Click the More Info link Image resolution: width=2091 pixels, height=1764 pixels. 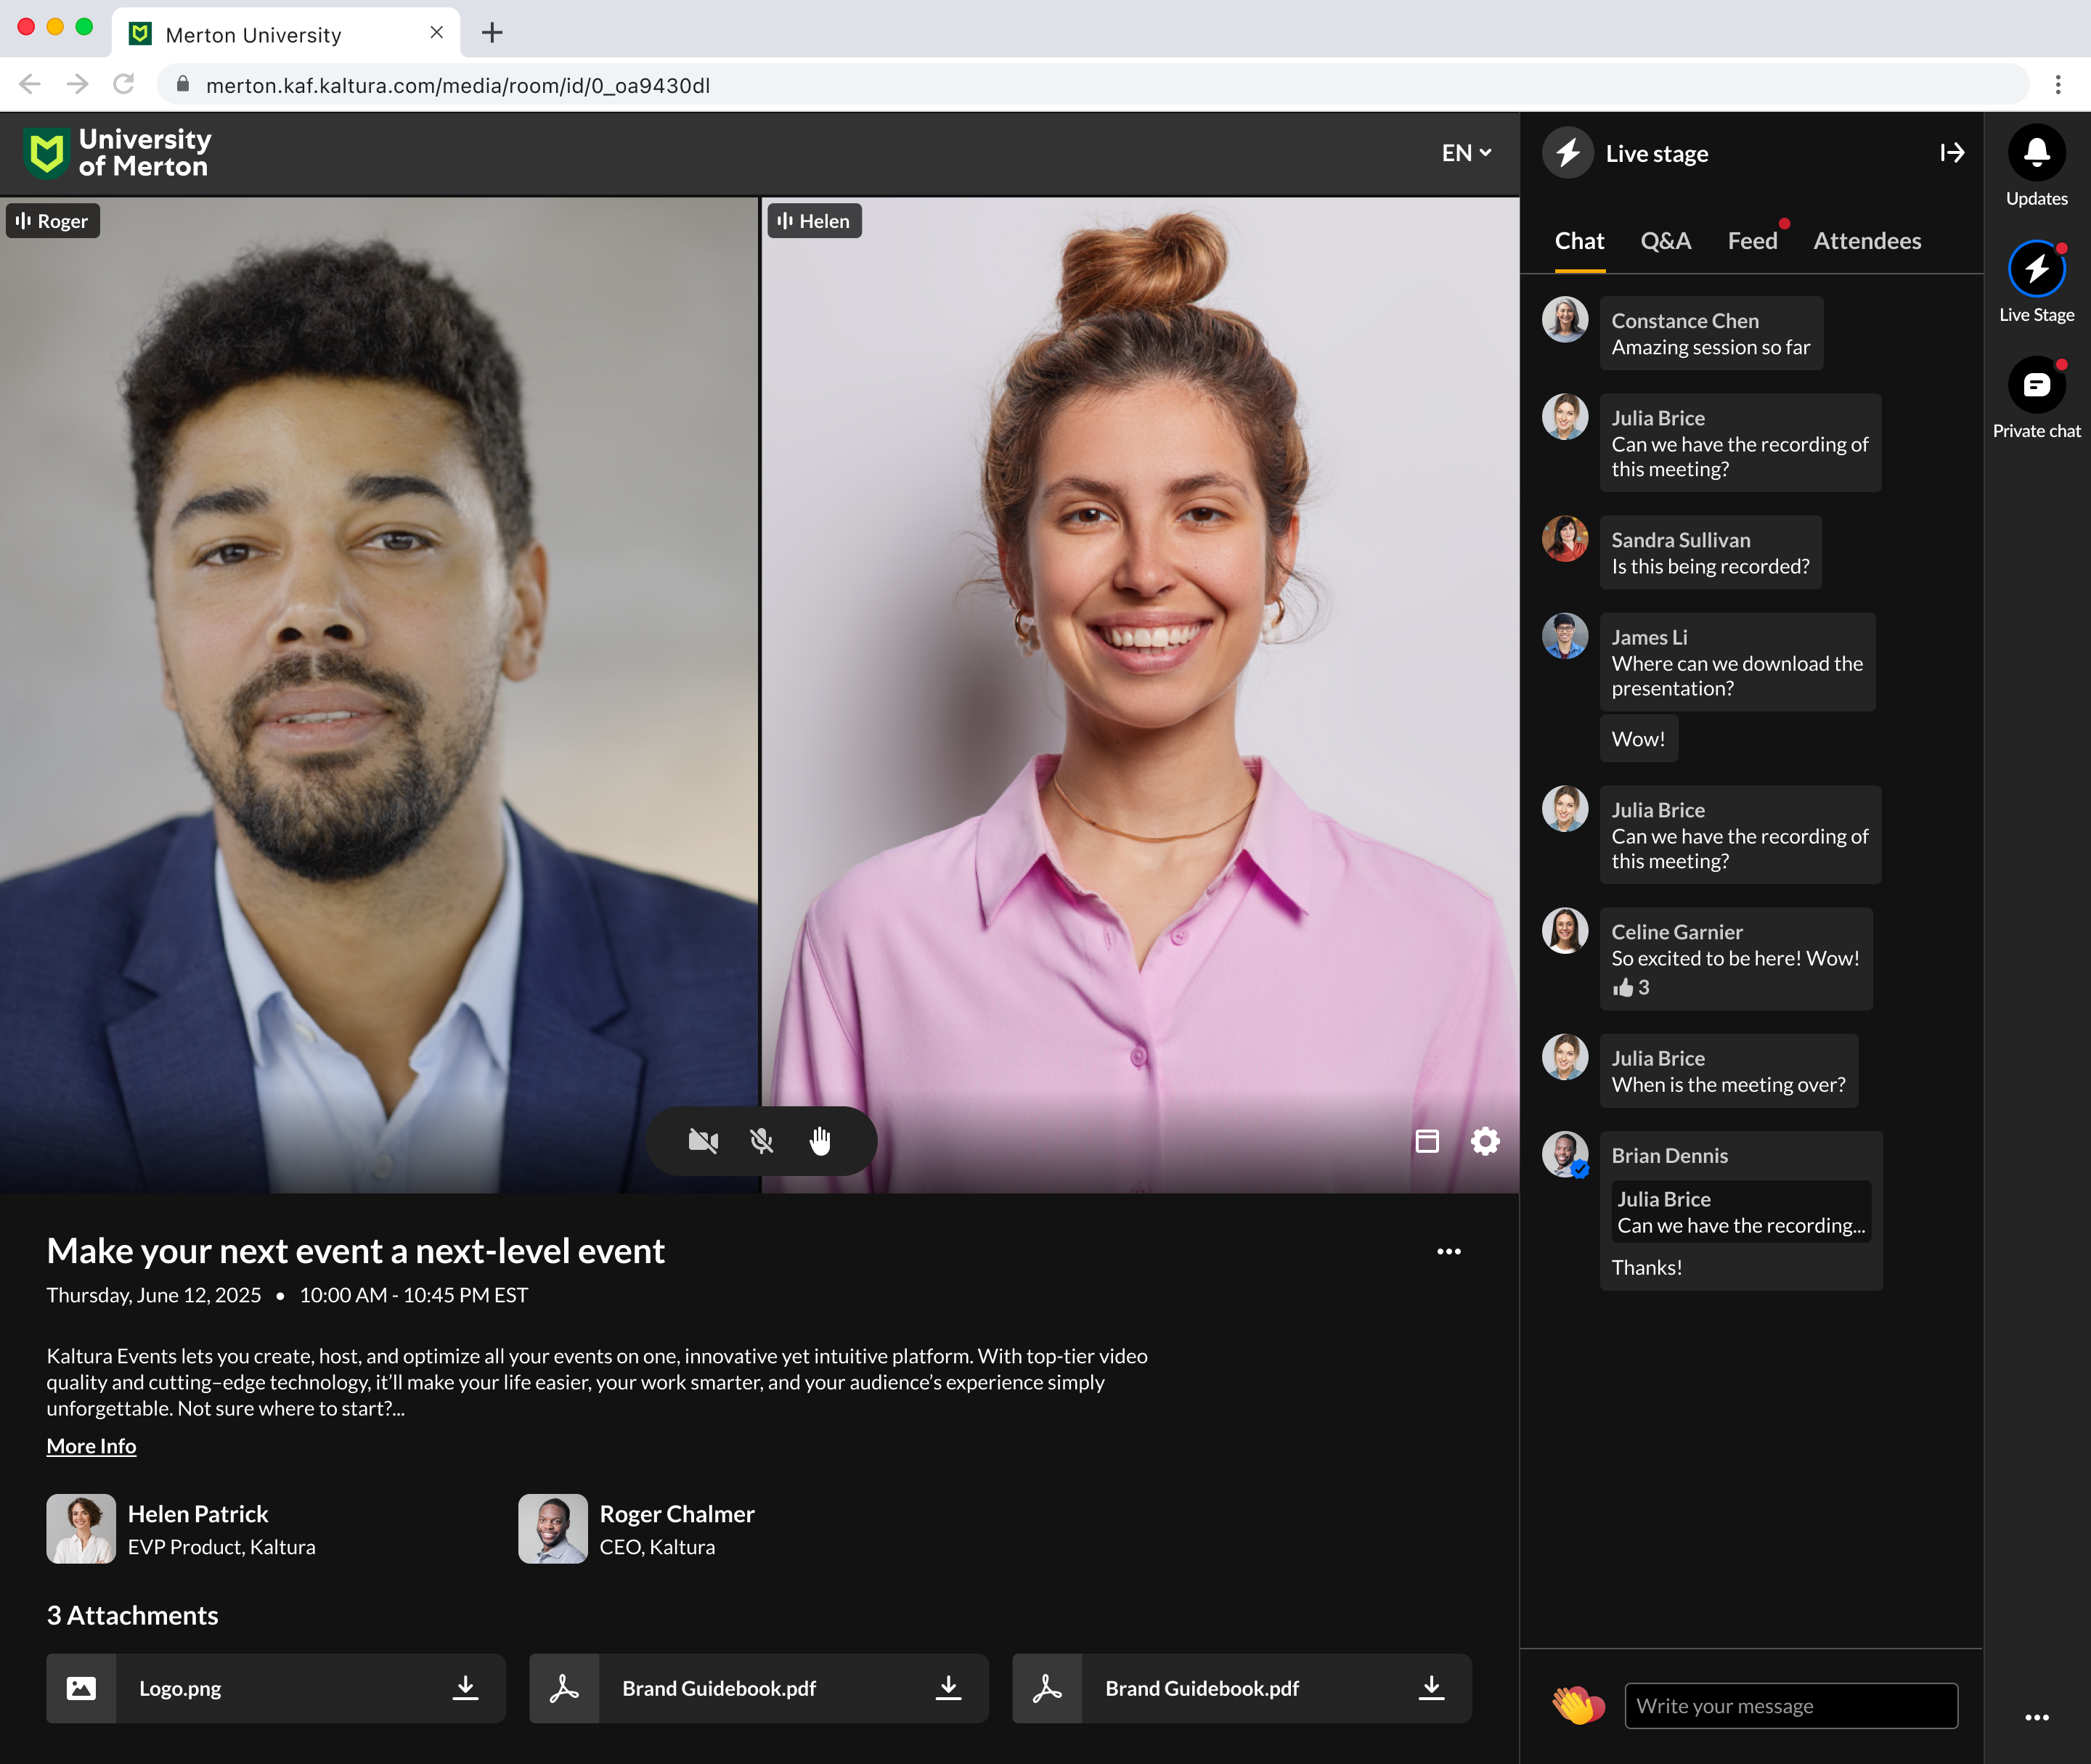[91, 1446]
